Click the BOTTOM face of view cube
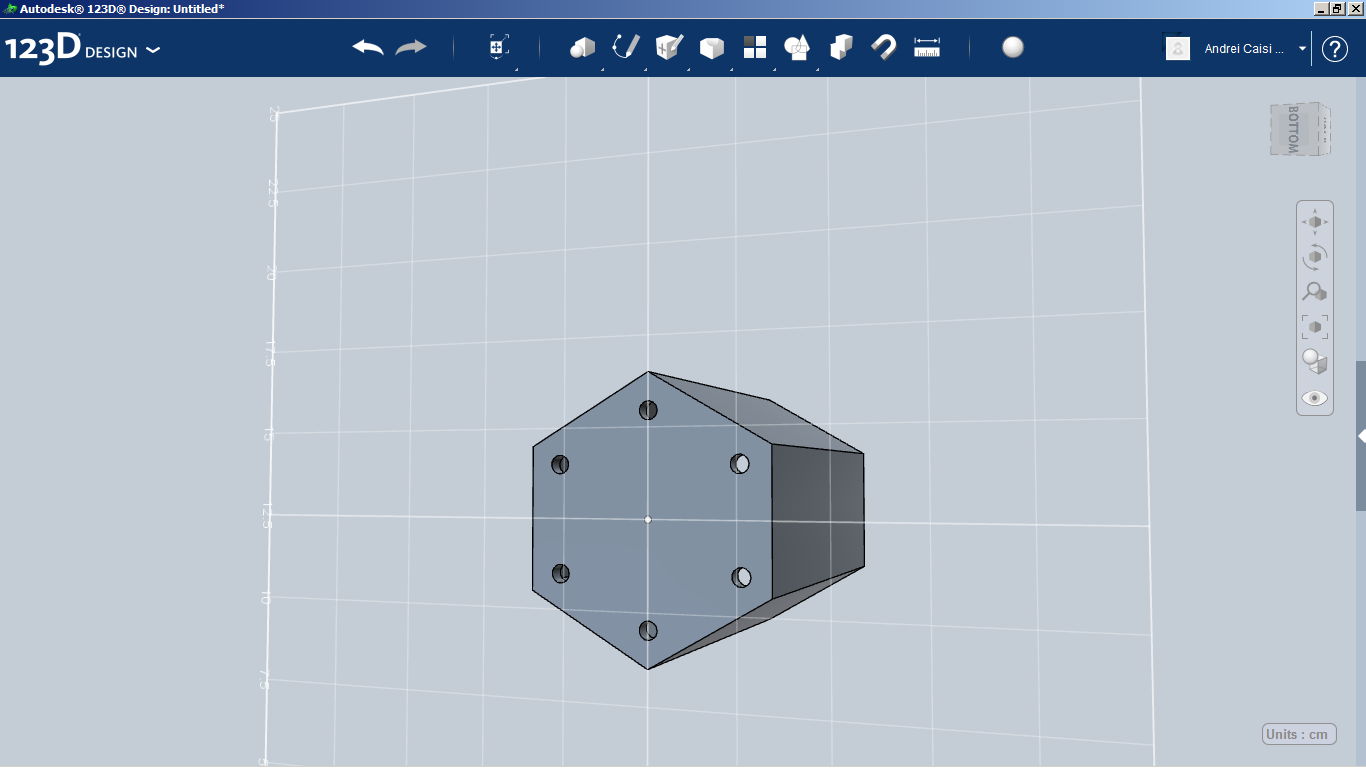 click(1294, 129)
